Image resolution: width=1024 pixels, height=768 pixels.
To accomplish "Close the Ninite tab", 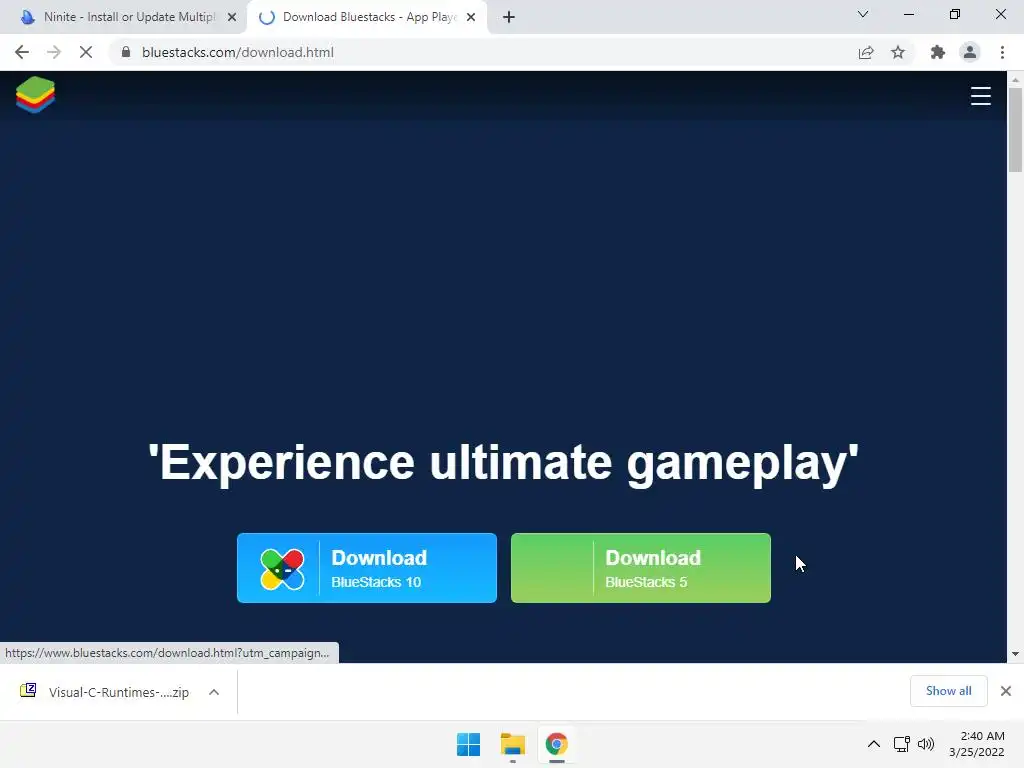I will tap(232, 18).
